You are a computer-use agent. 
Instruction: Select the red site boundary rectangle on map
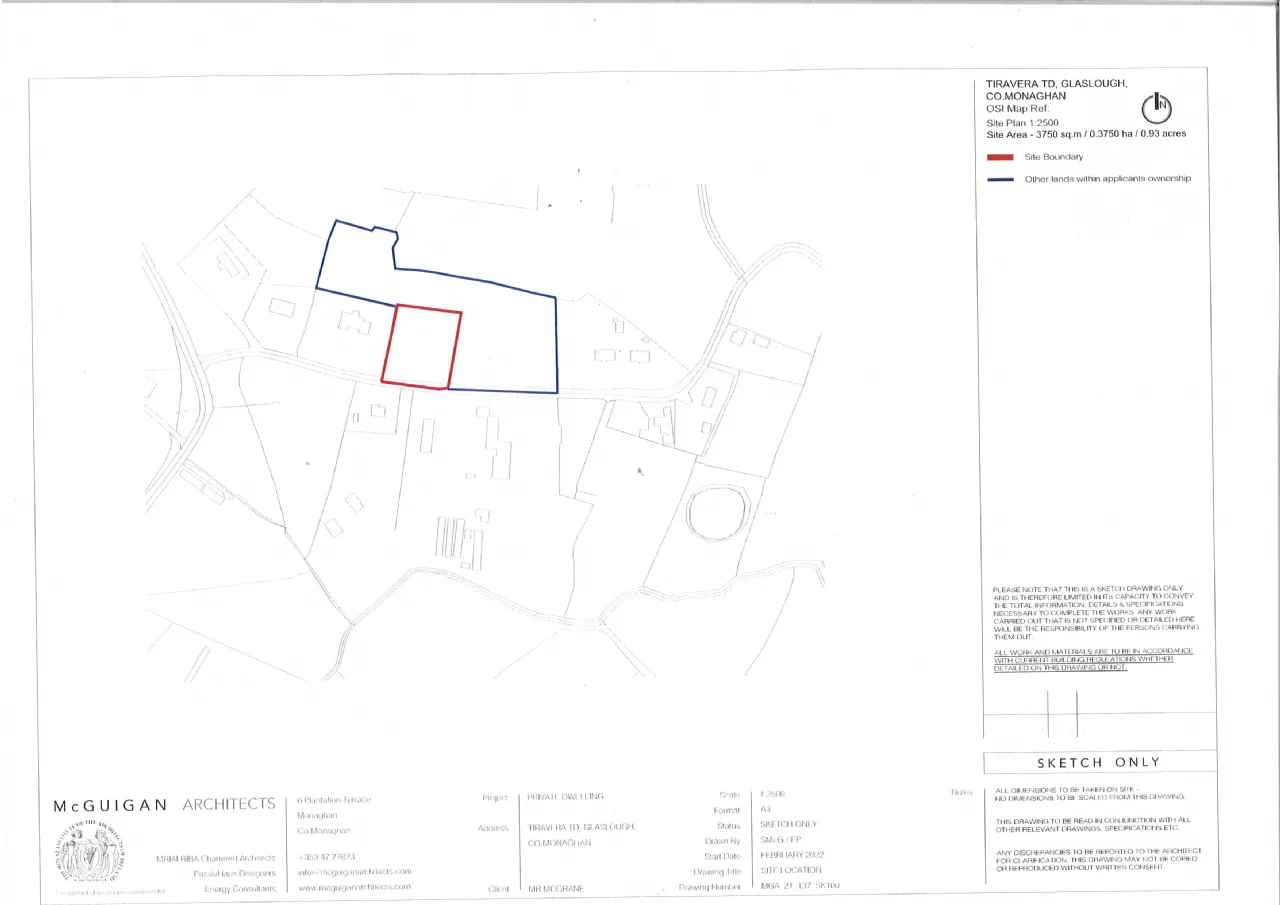click(421, 346)
